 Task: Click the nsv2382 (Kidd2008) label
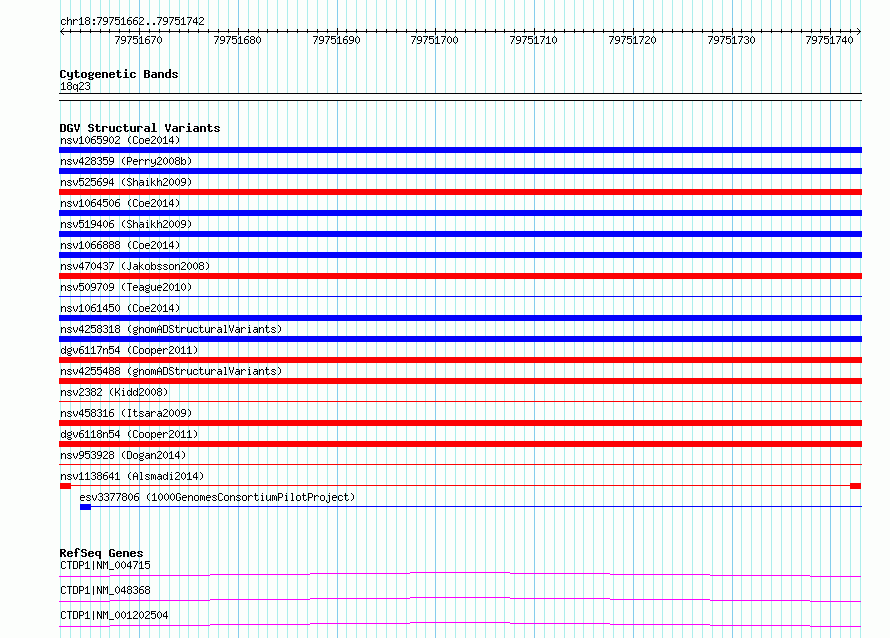click(114, 392)
